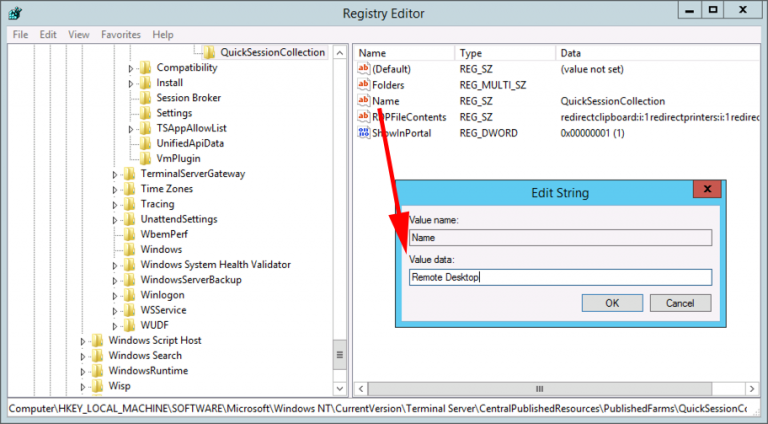The height and width of the screenshot is (424, 768).
Task: Click the Name string value icon
Action: point(363,101)
